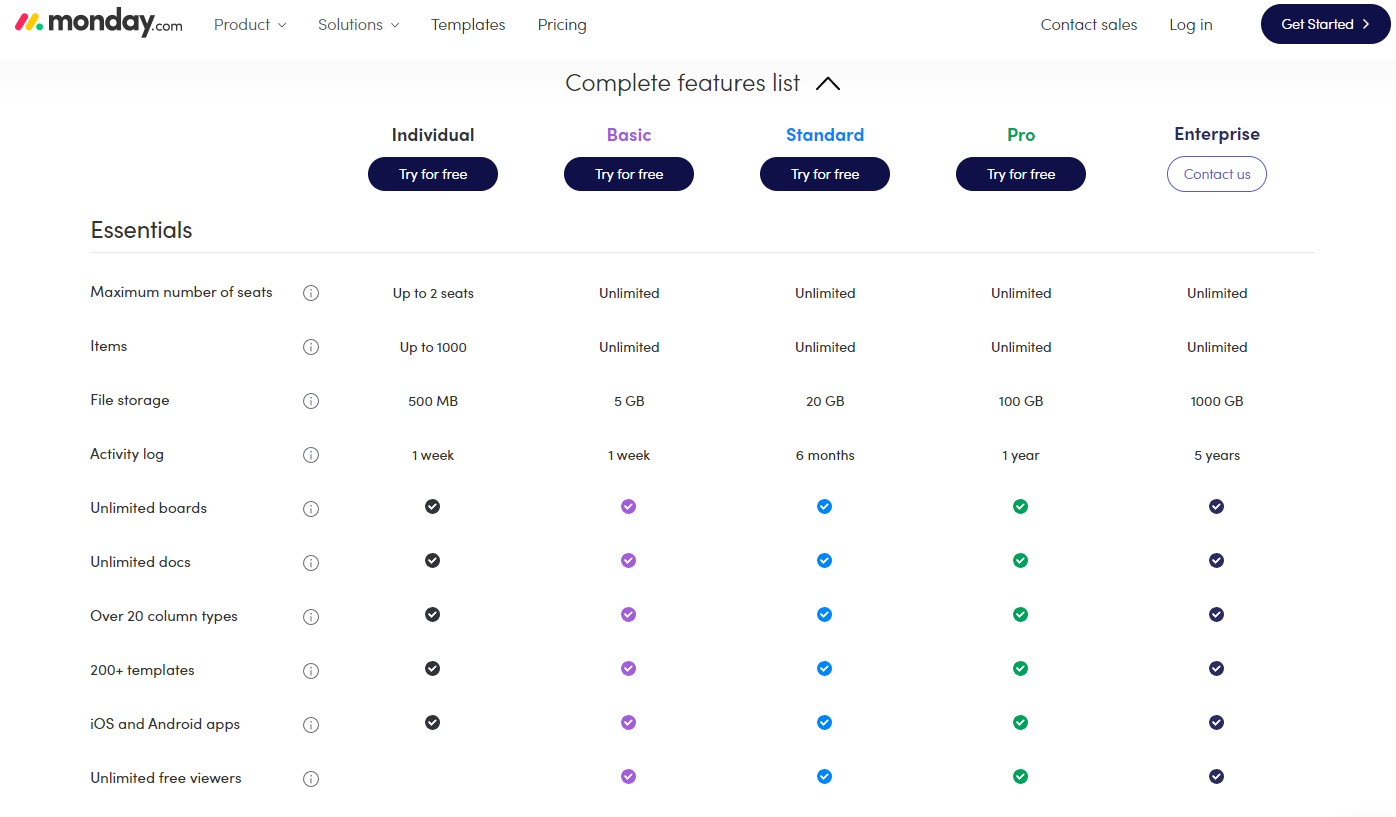1396x817 pixels.
Task: Select the Individual plan heading
Action: 433,135
